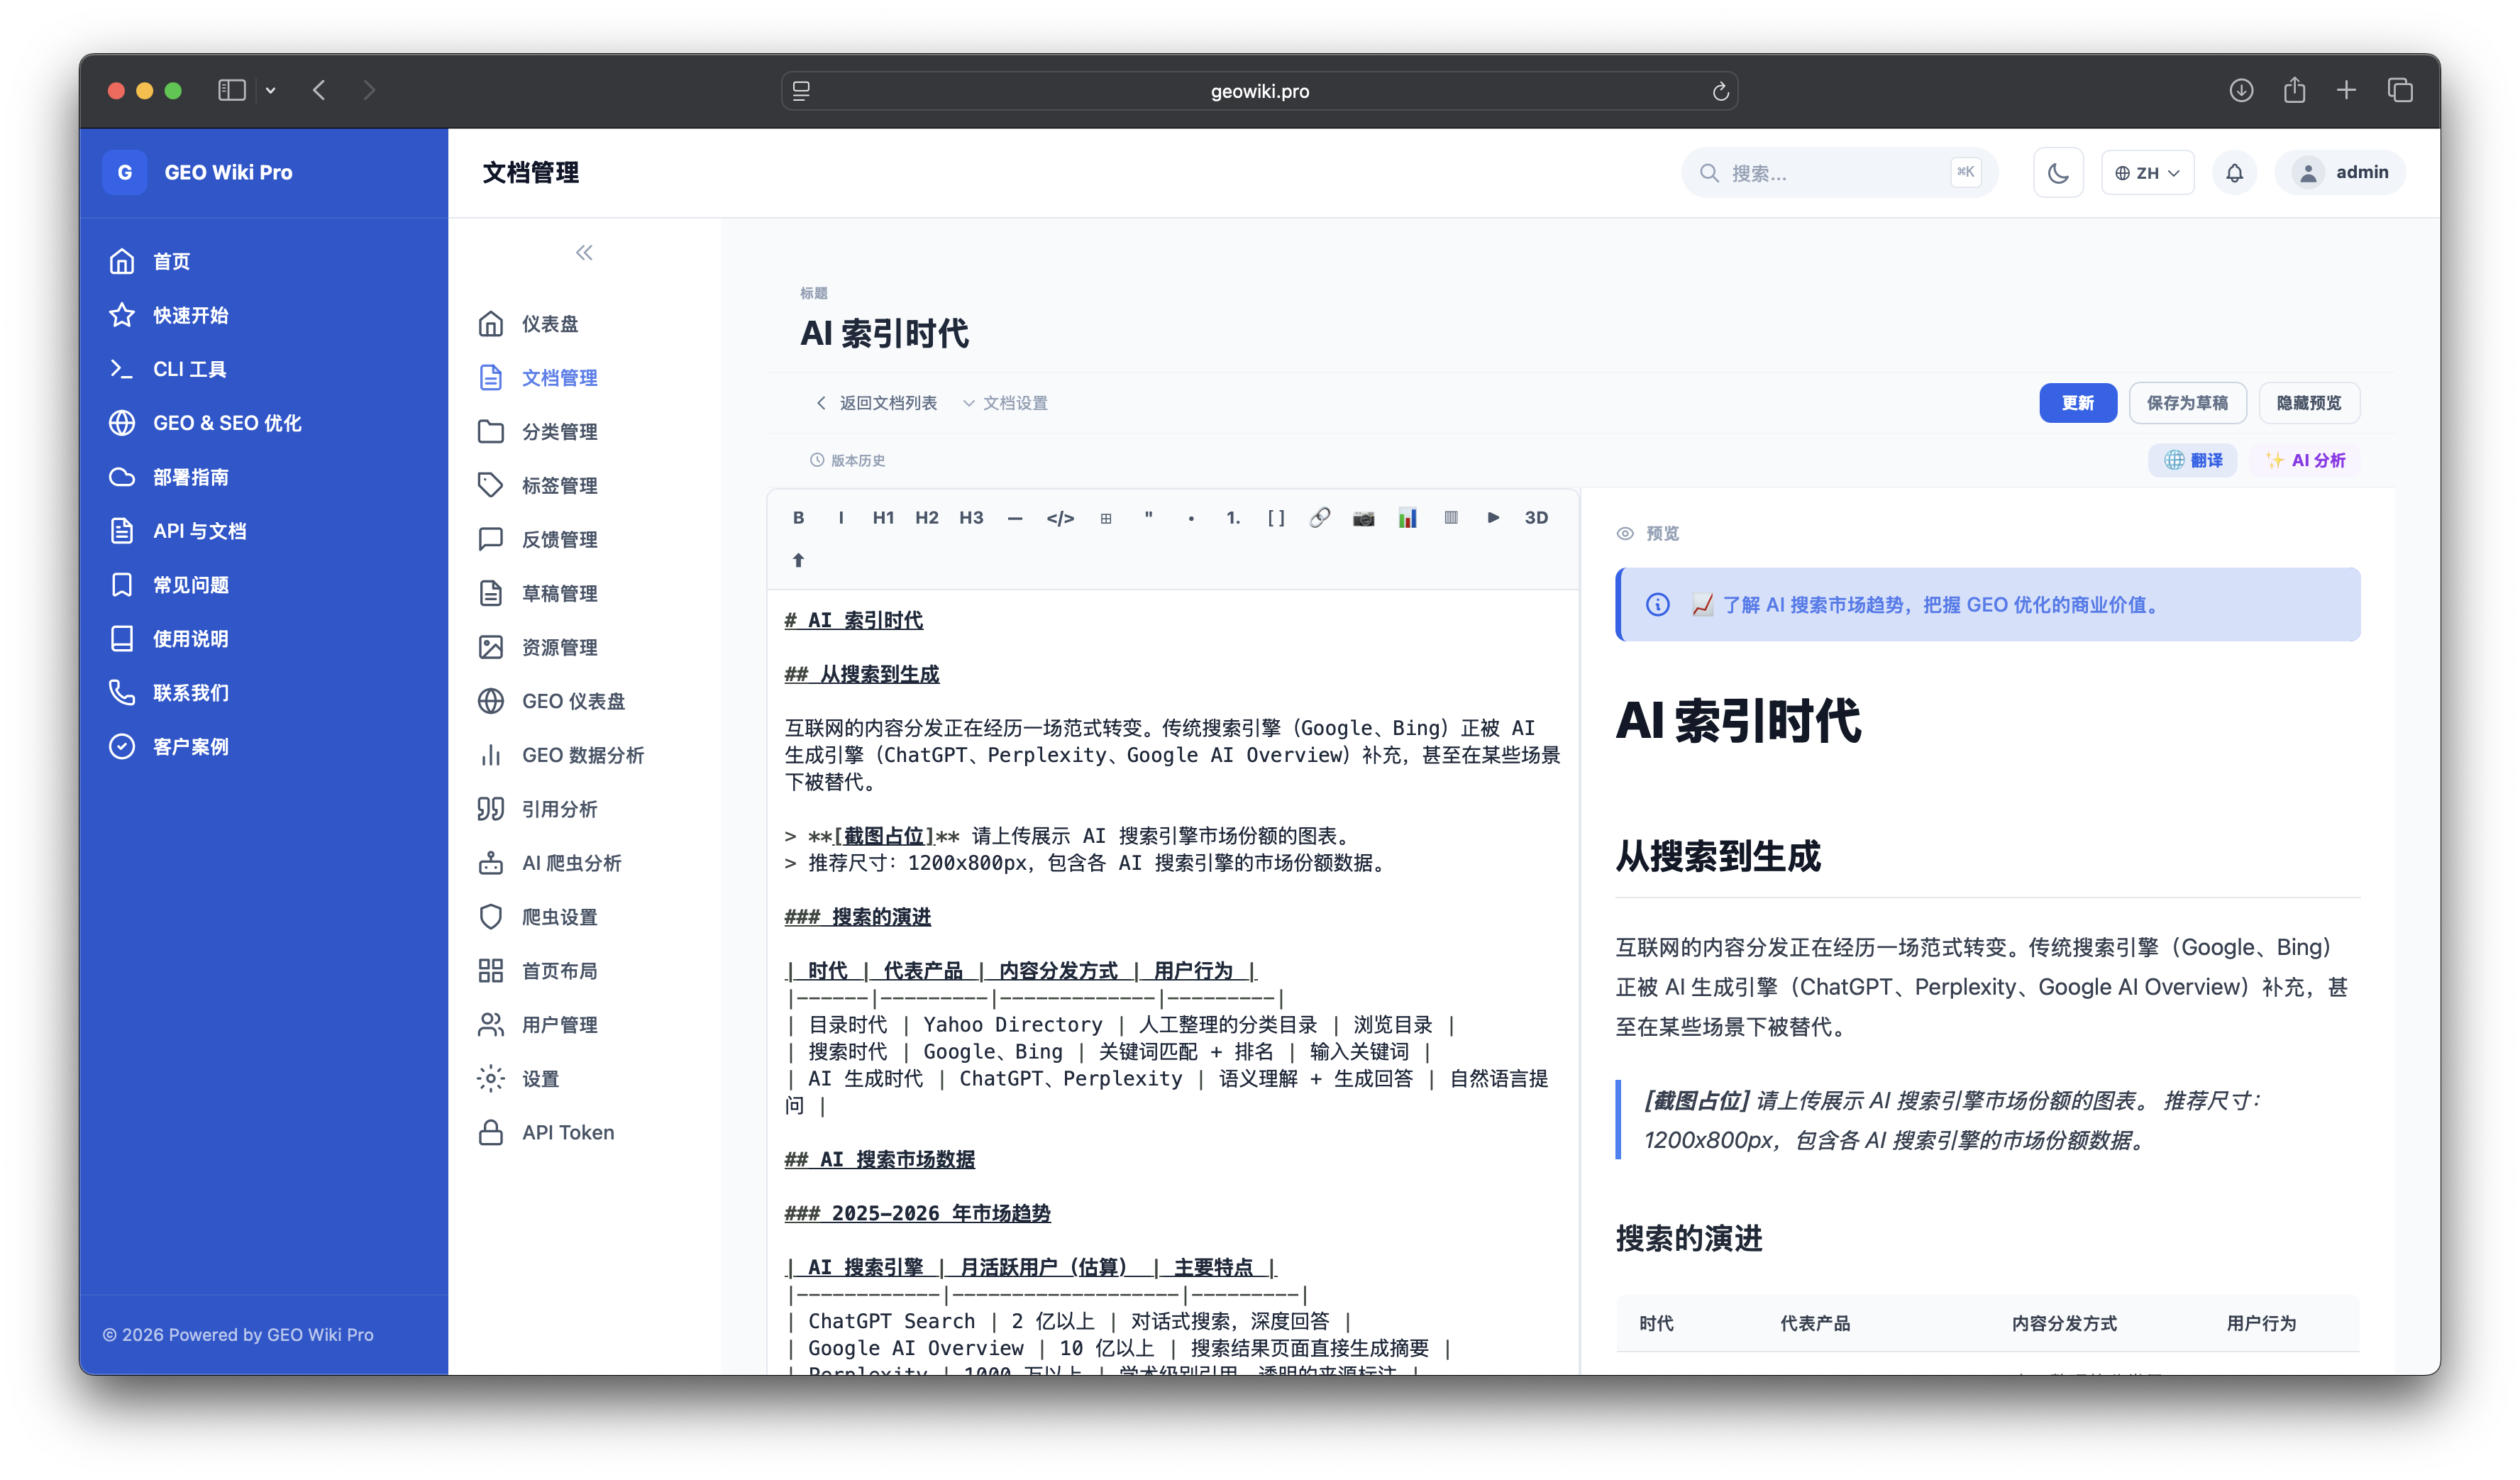Viewport: 2520px width, 1480px height.
Task: Click the 更新 button
Action: coord(2077,403)
